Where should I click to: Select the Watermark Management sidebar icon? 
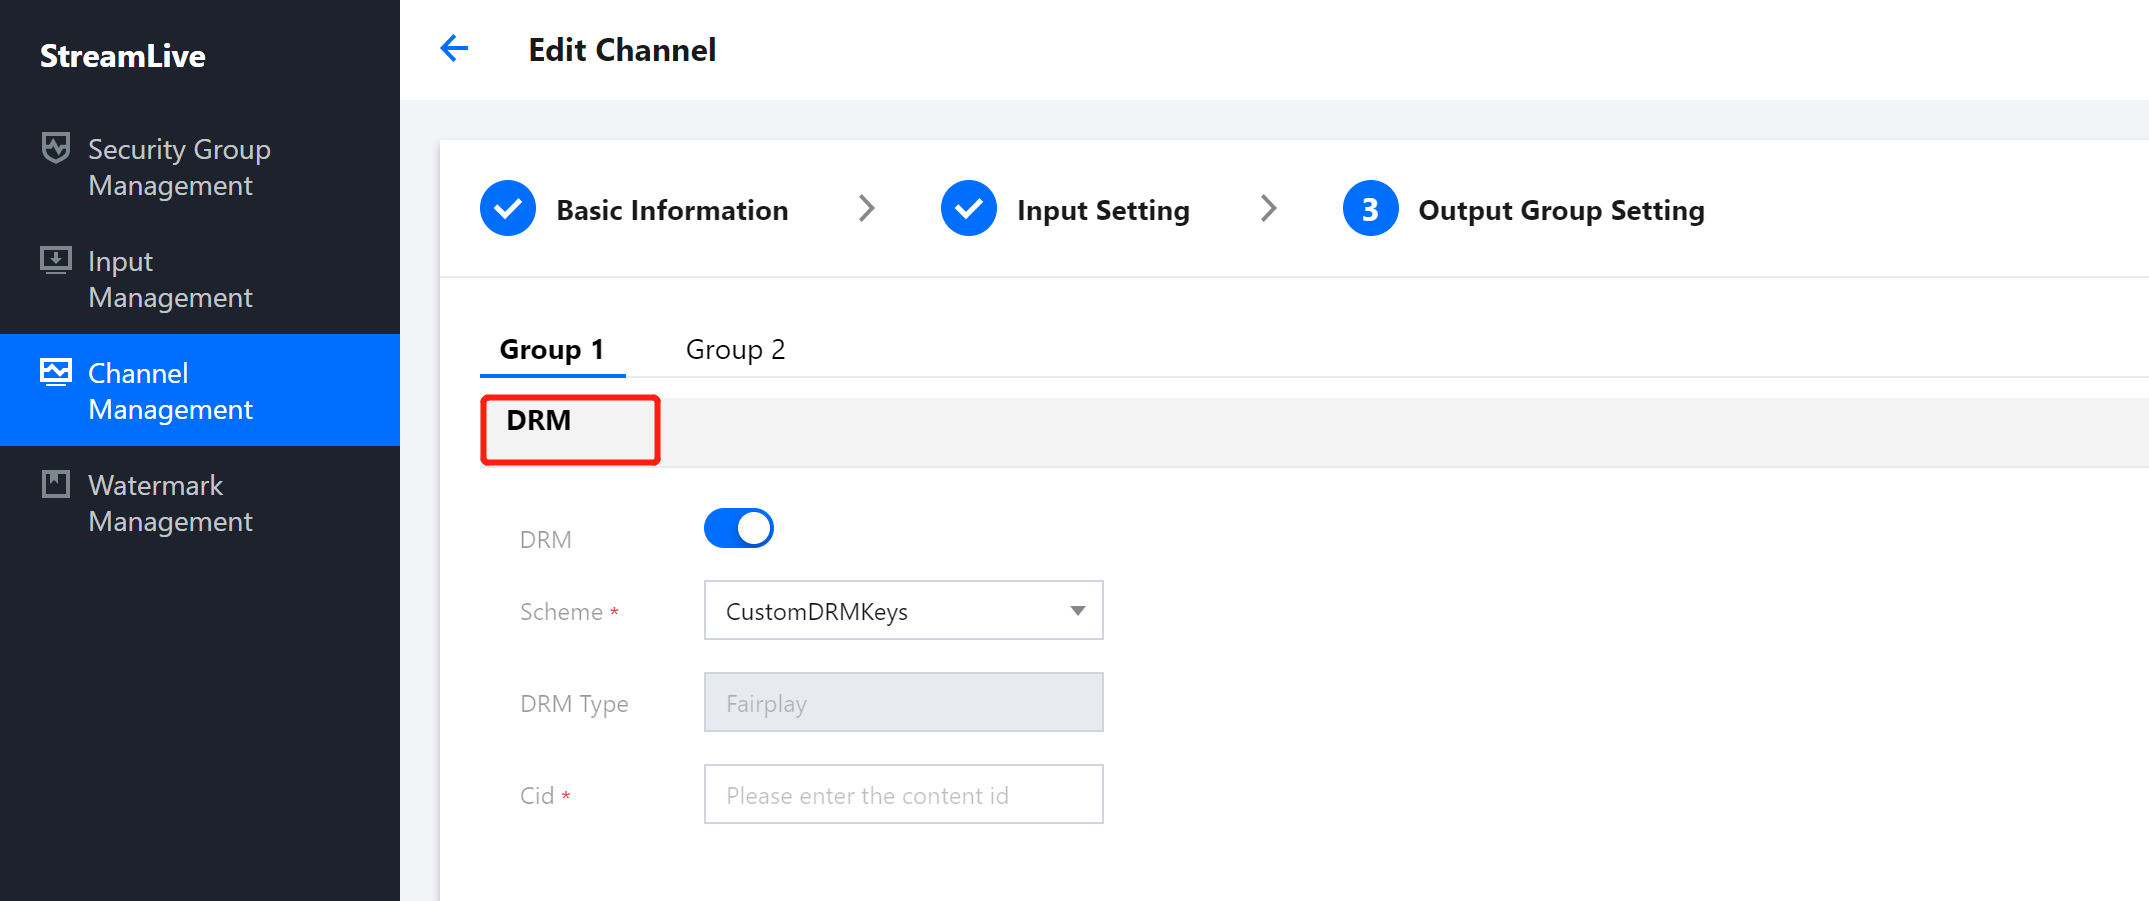tap(56, 484)
